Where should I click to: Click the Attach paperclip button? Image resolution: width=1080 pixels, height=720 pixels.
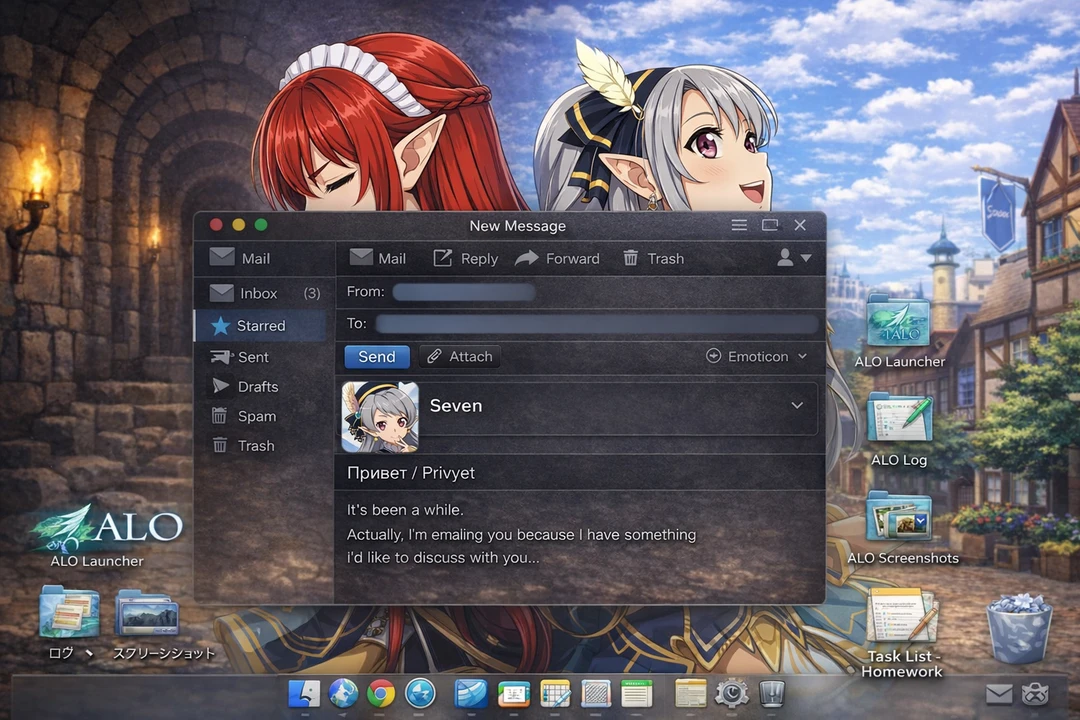click(460, 356)
